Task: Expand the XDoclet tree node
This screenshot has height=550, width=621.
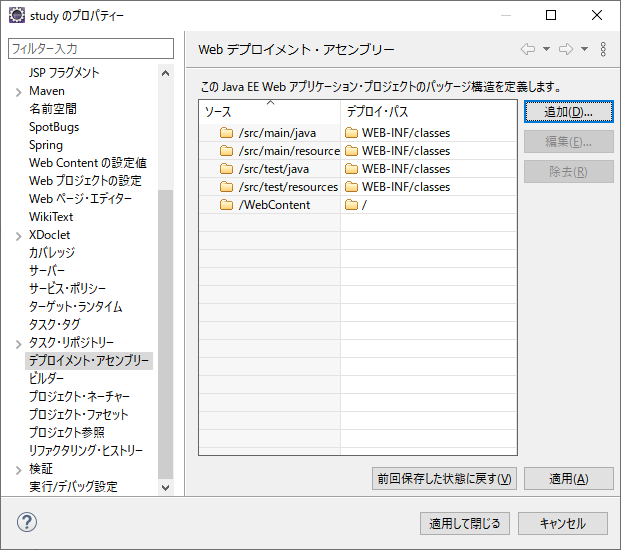Action: tap(18, 236)
